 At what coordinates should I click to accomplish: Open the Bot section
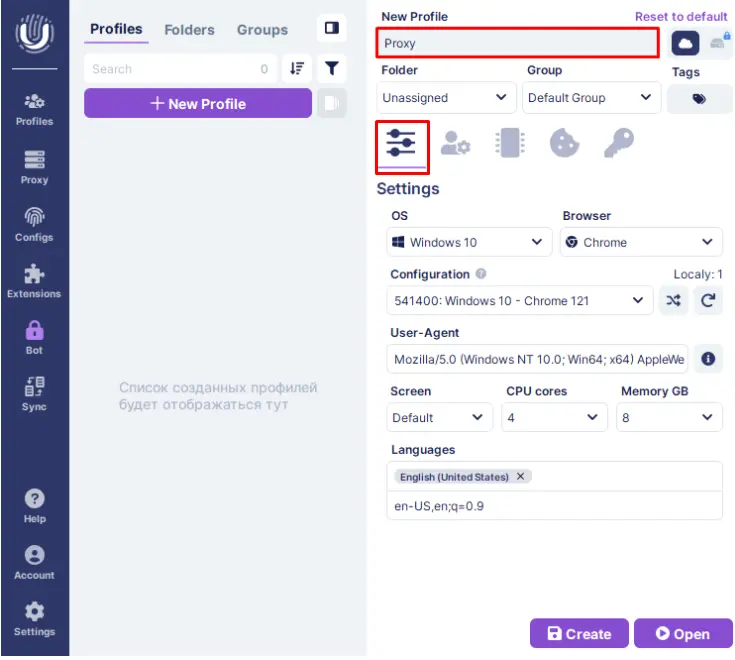click(34, 337)
